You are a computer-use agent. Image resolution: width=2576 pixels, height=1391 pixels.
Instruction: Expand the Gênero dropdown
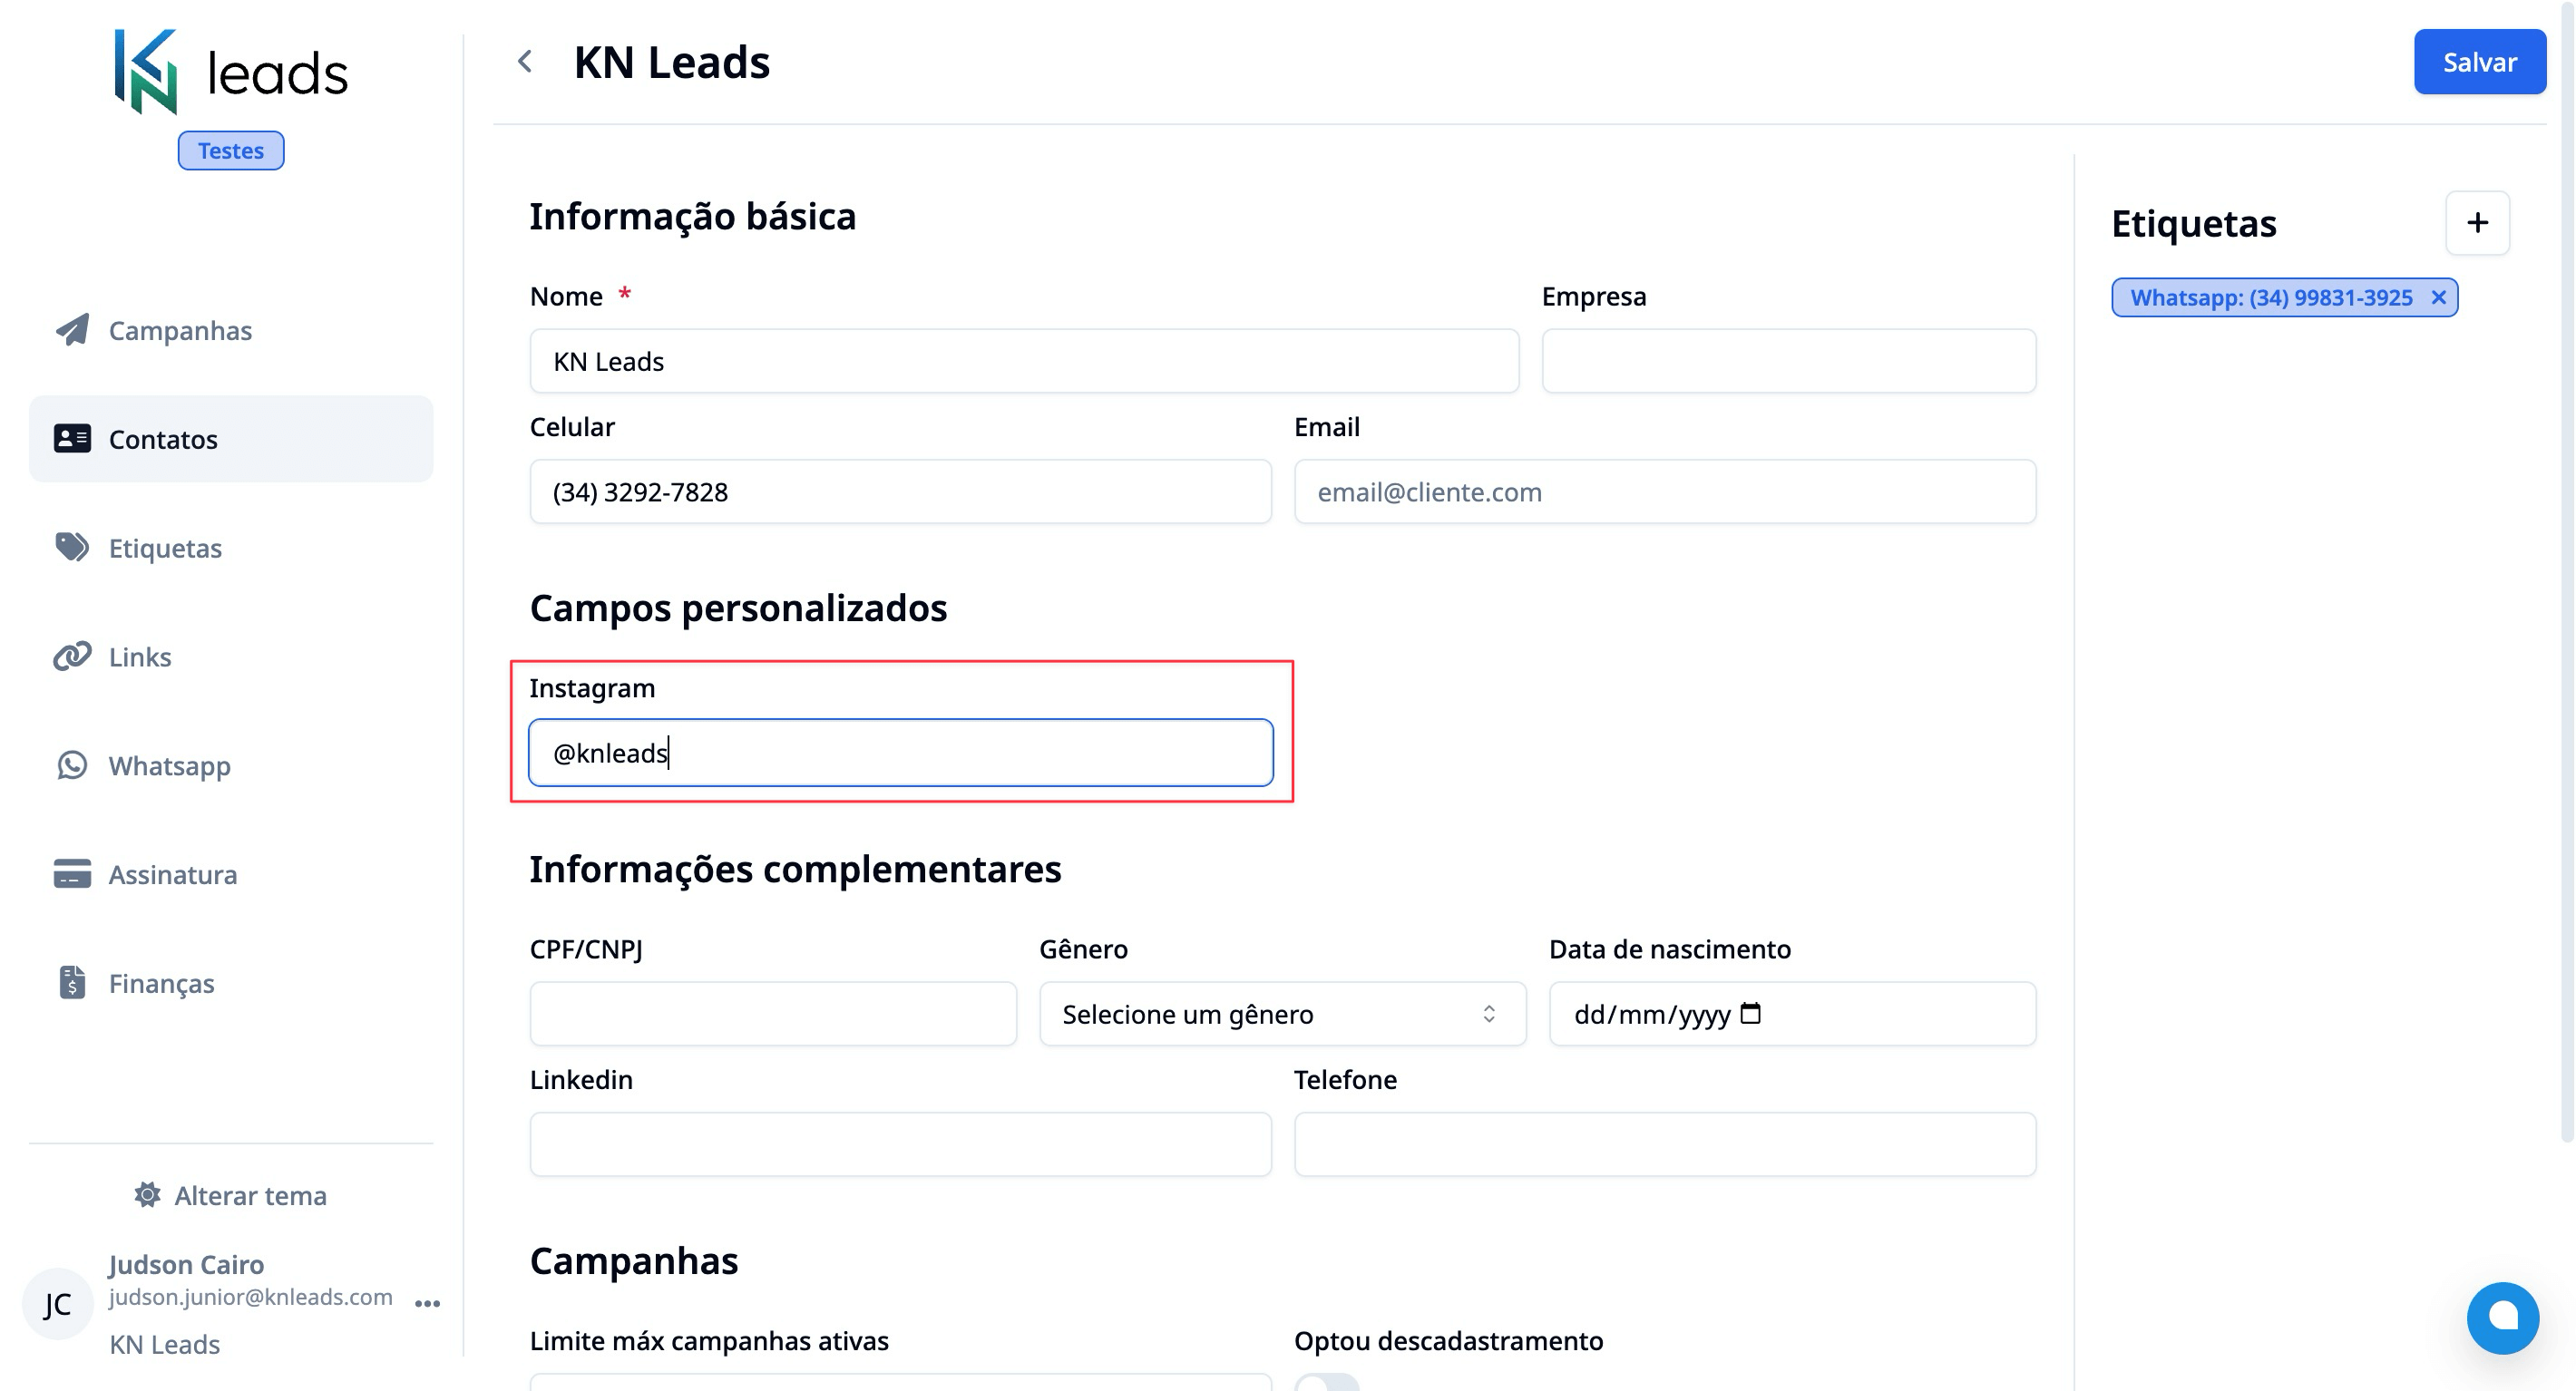click(1282, 1014)
